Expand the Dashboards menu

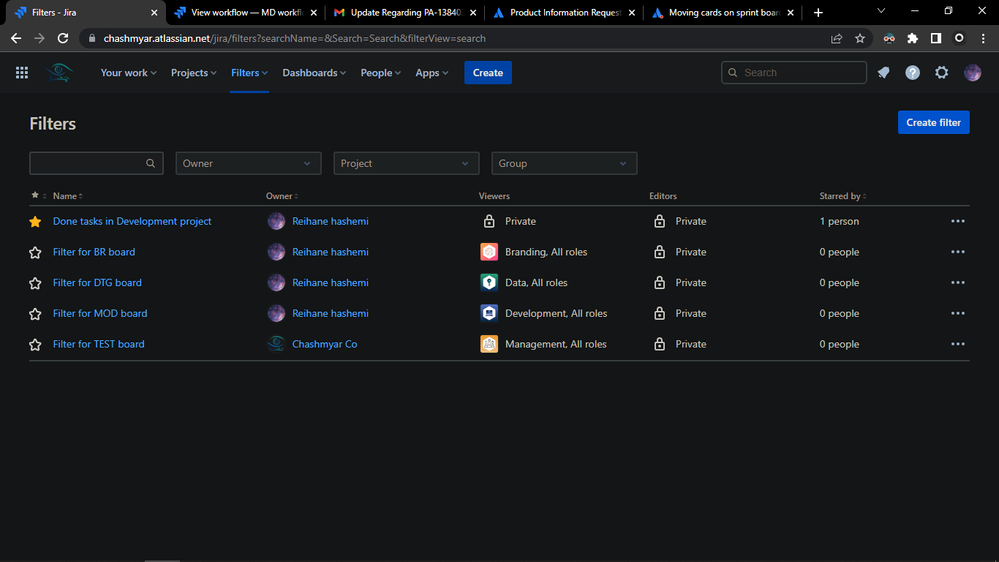pyautogui.click(x=314, y=73)
